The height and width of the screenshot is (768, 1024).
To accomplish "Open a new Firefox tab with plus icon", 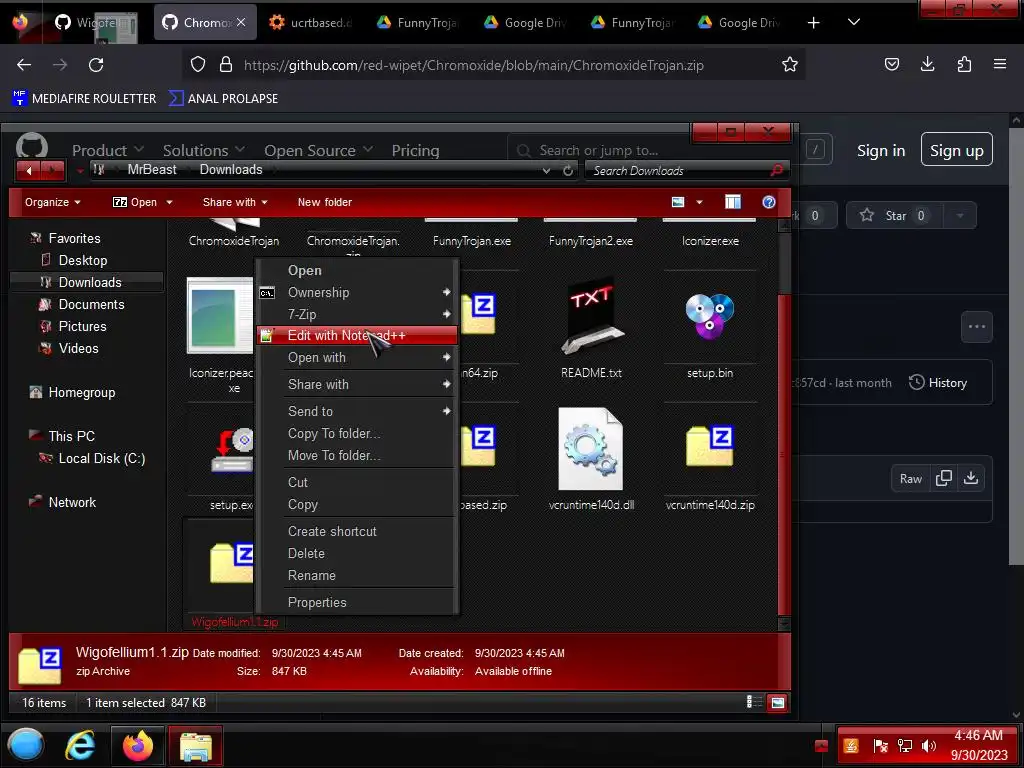I will click(814, 23).
